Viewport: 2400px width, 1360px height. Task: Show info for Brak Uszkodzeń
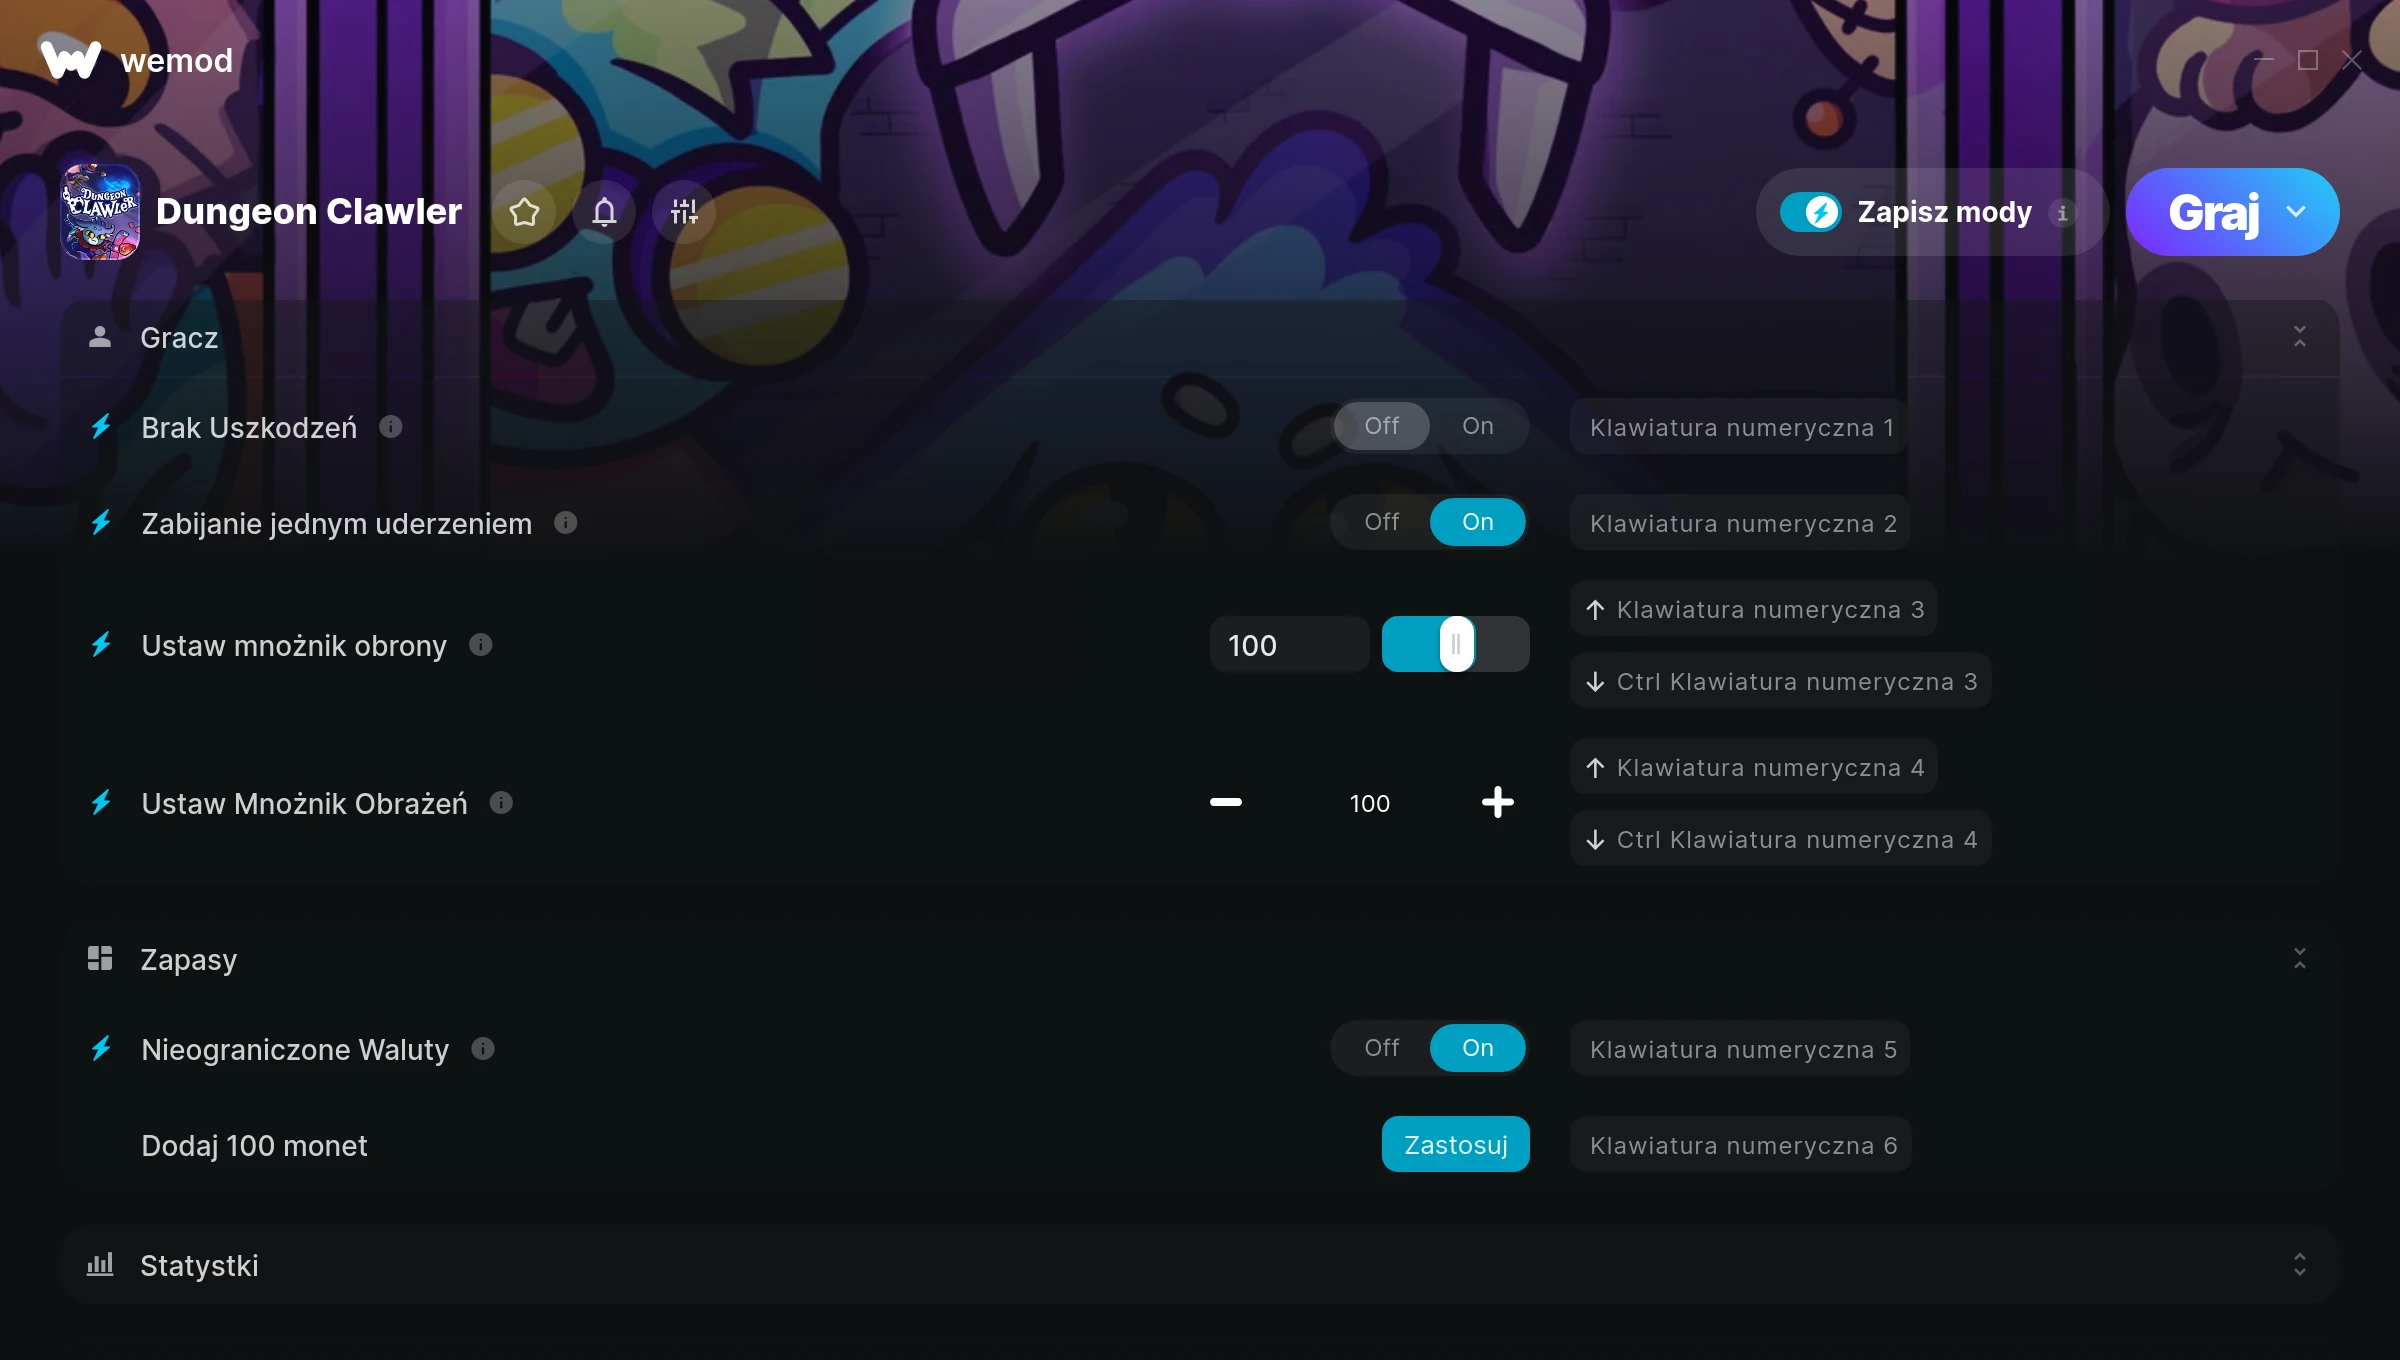tap(391, 427)
